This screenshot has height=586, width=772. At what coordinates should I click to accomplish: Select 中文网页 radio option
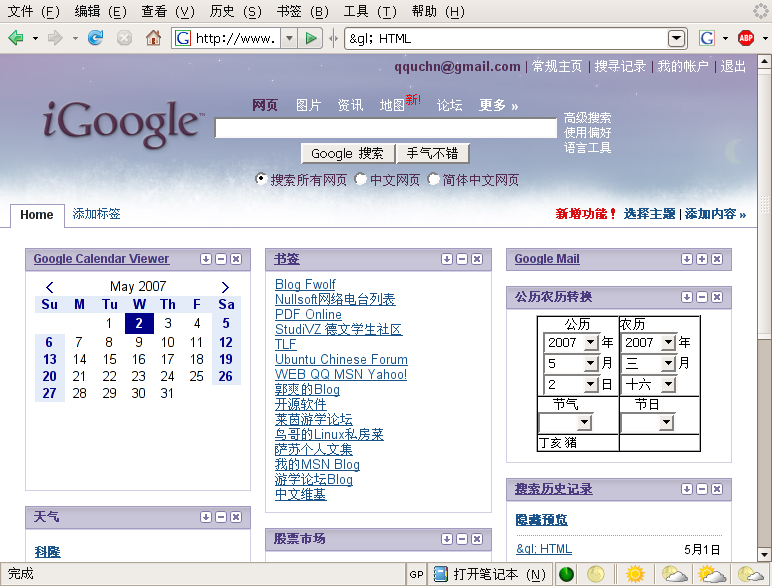pyautogui.click(x=361, y=179)
